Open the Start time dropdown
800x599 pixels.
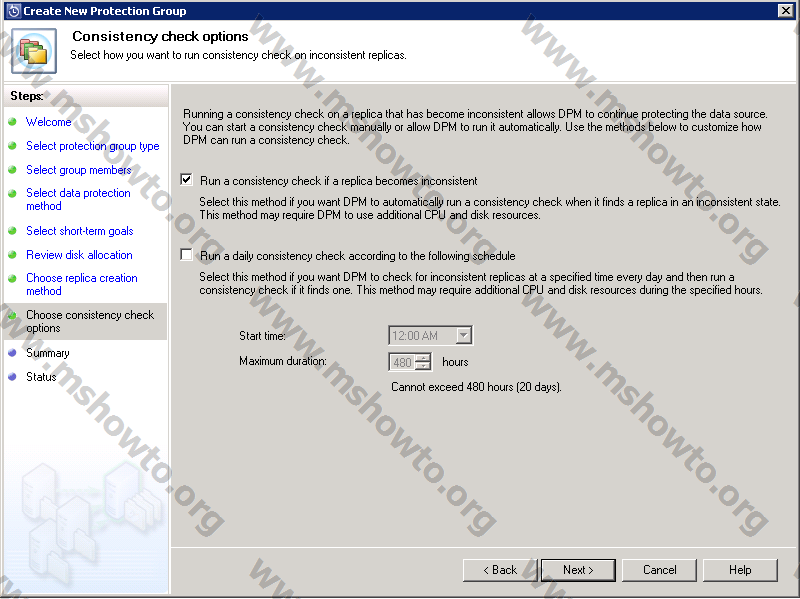pyautogui.click(x=463, y=336)
